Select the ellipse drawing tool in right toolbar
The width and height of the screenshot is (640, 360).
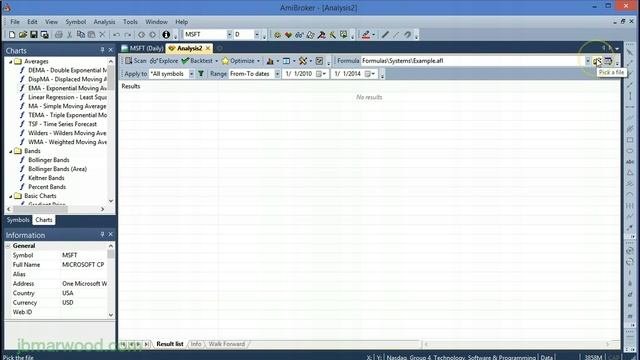point(630,151)
